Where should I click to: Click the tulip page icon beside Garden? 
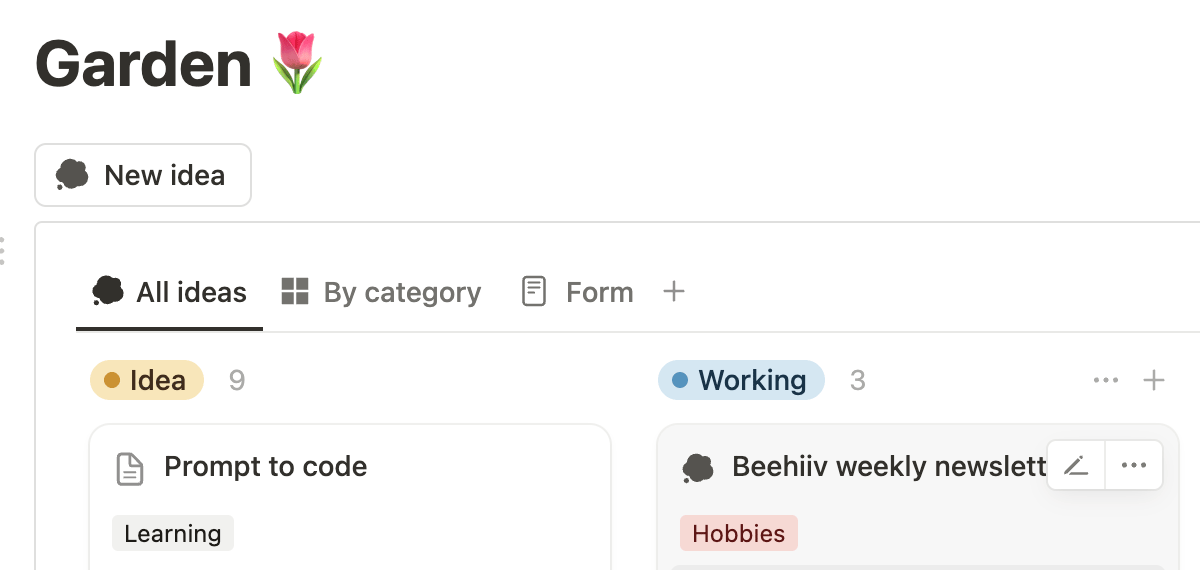pos(298,62)
